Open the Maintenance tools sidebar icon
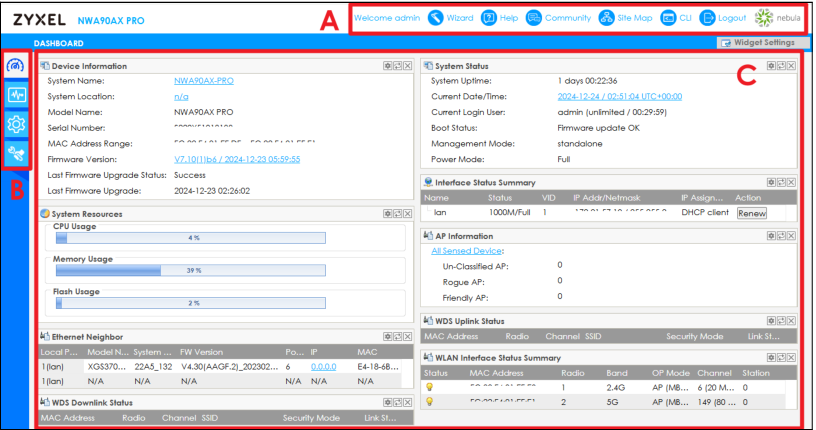 pos(15,153)
